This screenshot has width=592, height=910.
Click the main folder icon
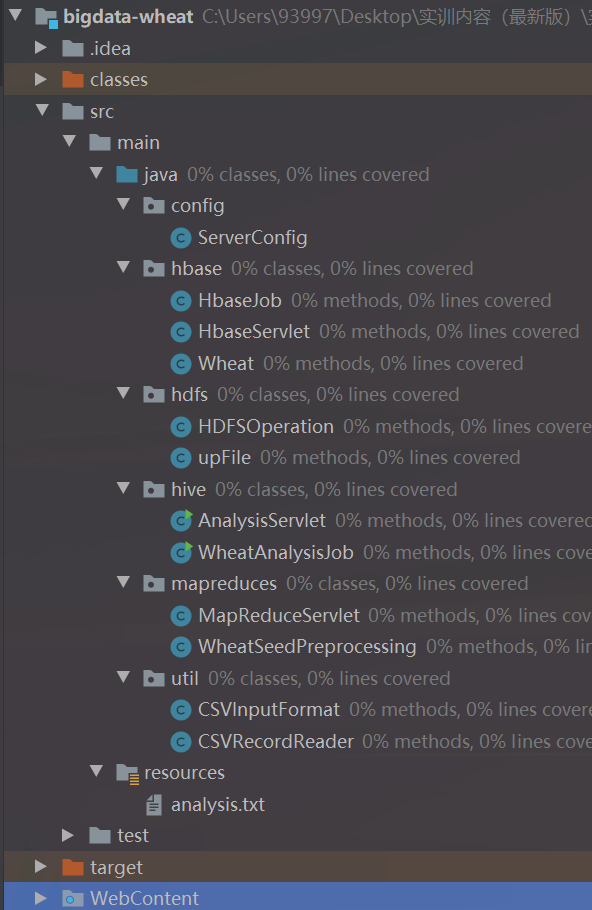[100, 142]
